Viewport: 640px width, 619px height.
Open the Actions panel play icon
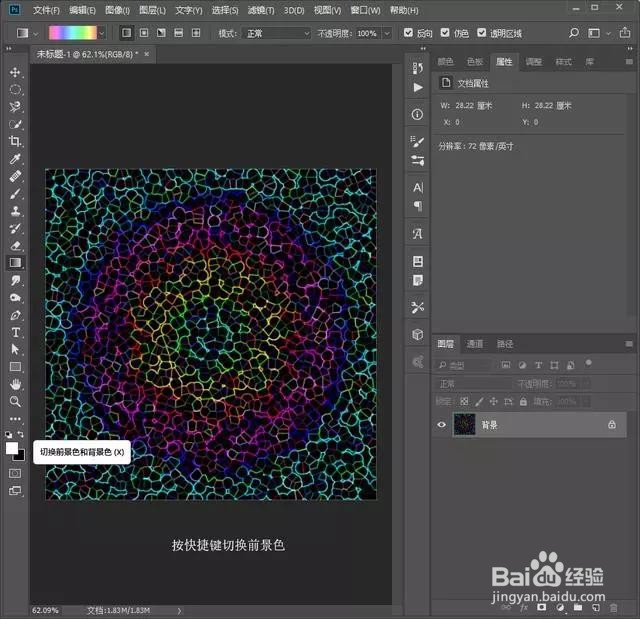[x=418, y=87]
